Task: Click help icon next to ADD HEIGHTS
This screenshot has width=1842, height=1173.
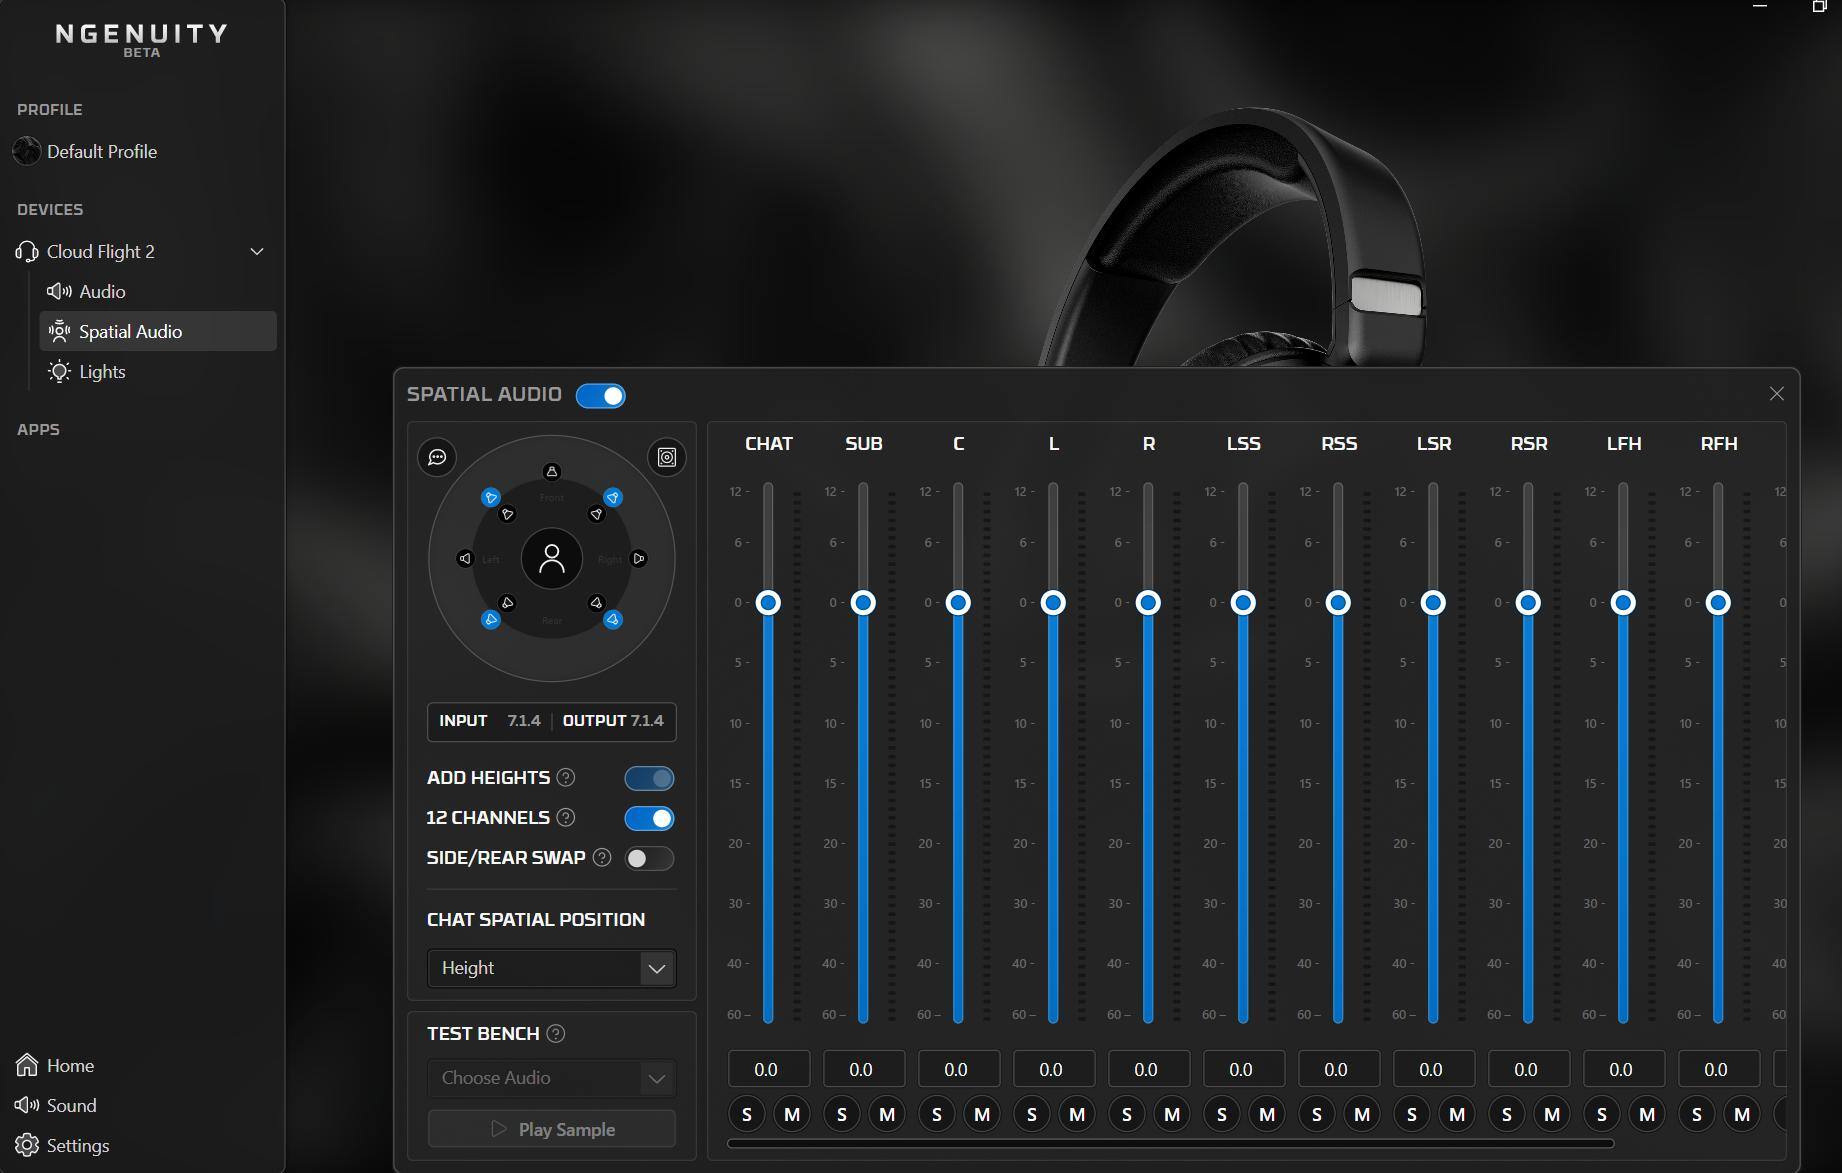Action: 566,777
